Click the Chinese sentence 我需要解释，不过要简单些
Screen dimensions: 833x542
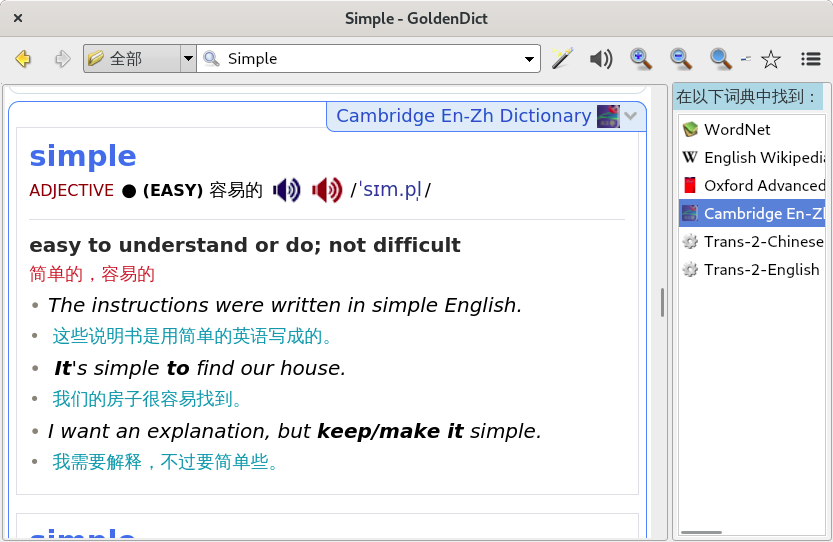pyautogui.click(x=165, y=462)
